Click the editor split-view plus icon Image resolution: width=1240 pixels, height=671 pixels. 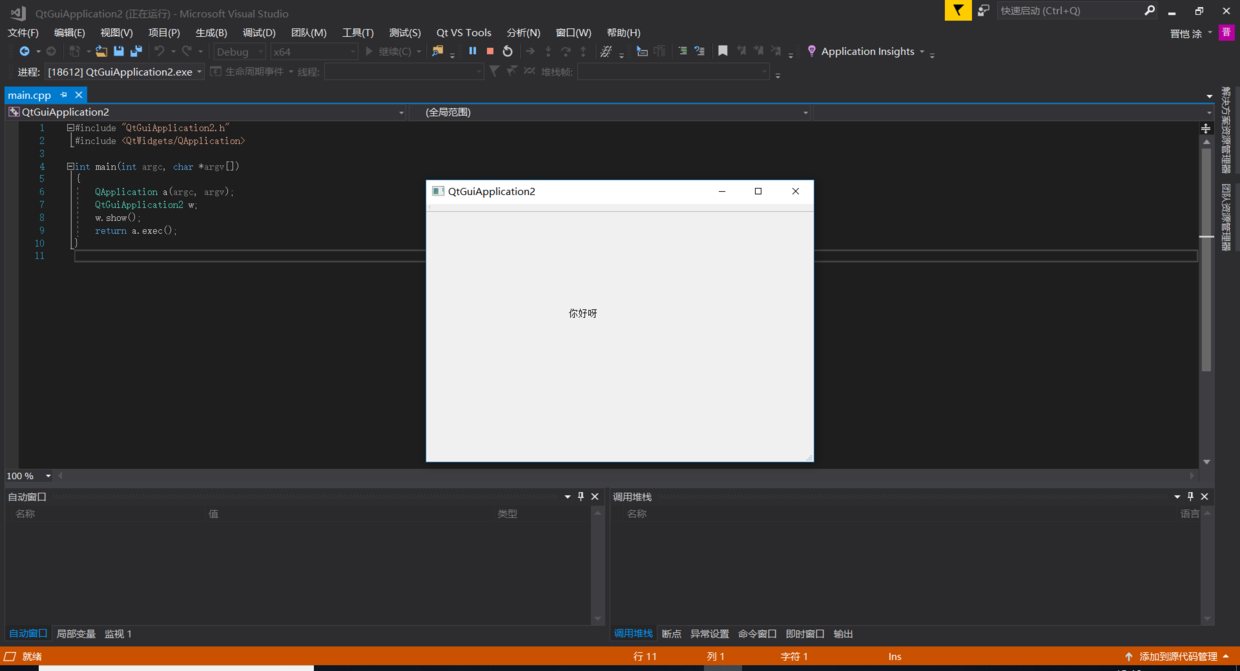(1206, 128)
